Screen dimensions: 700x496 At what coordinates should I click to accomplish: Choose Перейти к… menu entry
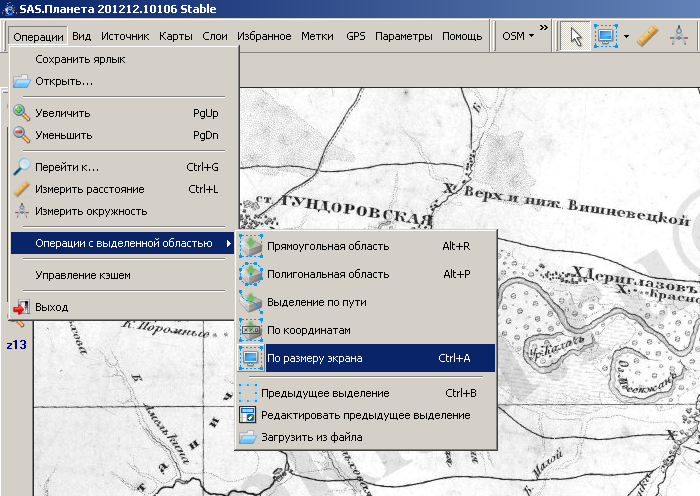[x=122, y=167]
